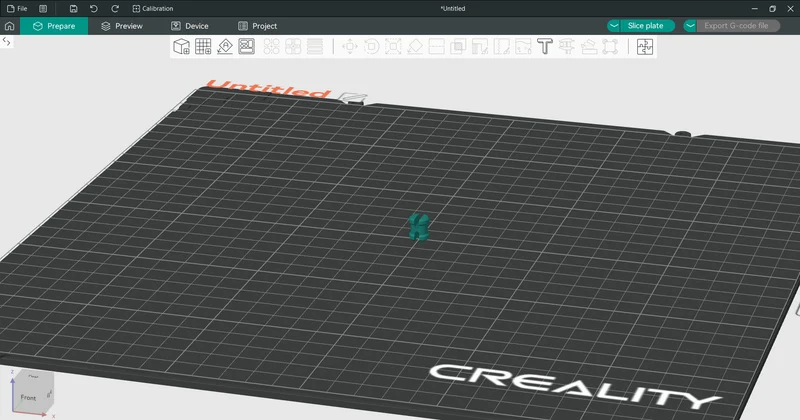Select the Cut tool
Viewport: 800px width, 420px height.
[x=436, y=46]
